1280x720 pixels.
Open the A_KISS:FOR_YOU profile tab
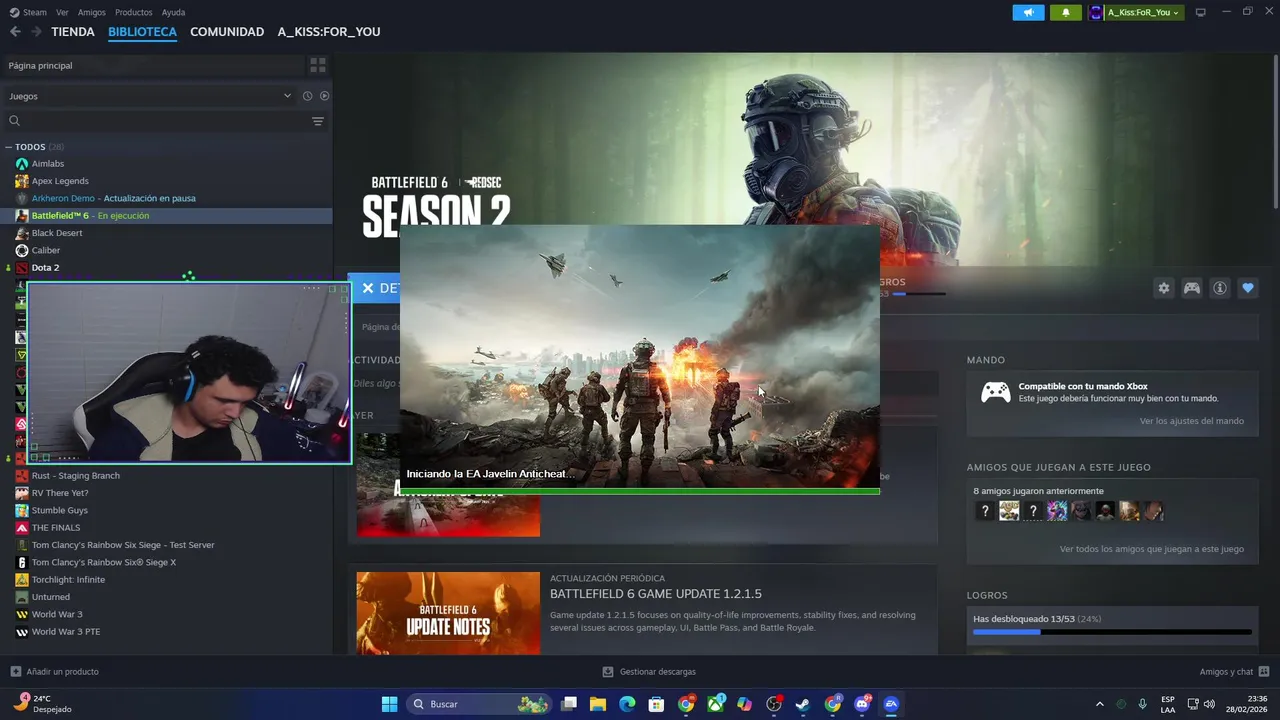pyautogui.click(x=329, y=32)
